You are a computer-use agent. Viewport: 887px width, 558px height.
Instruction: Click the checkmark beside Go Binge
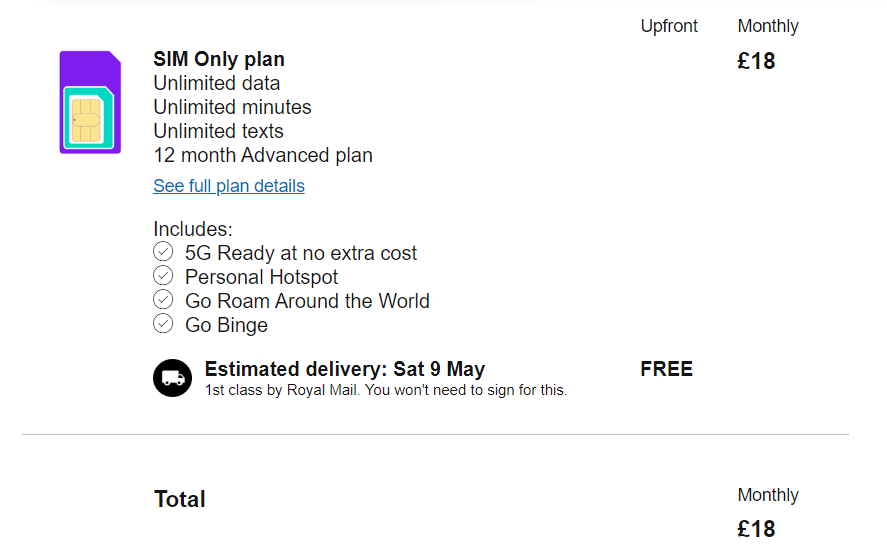[x=163, y=324]
